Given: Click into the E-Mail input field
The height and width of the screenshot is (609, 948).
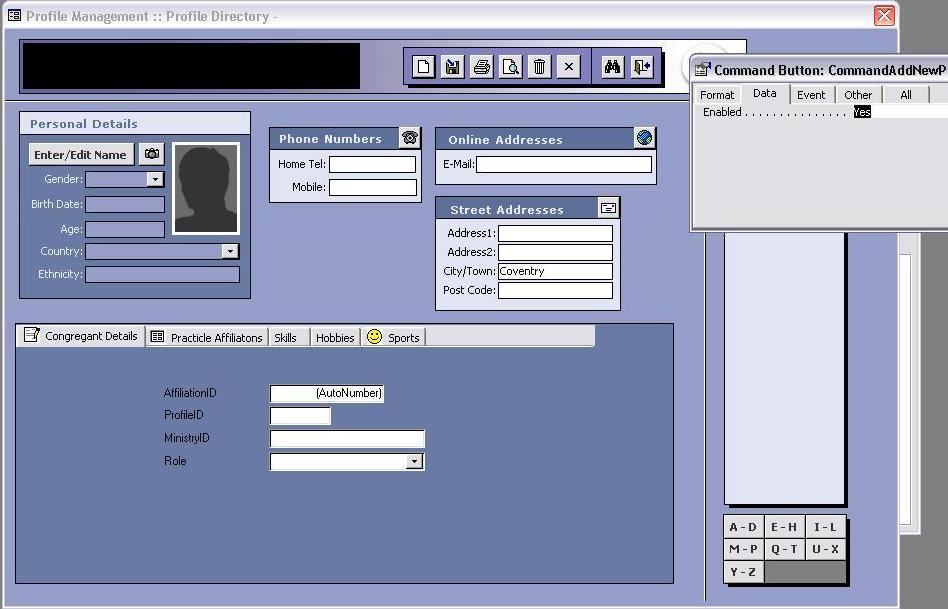Looking at the screenshot, I should coord(563,165).
